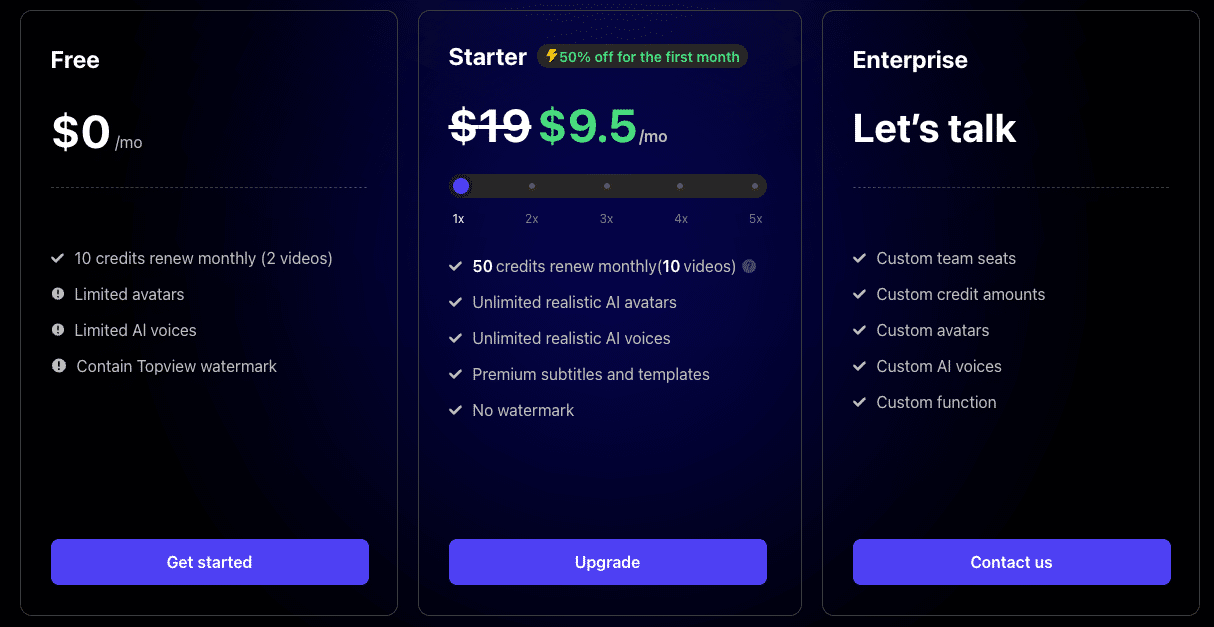Click the checkmark next to Custom function
This screenshot has width=1214, height=627.
[859, 402]
